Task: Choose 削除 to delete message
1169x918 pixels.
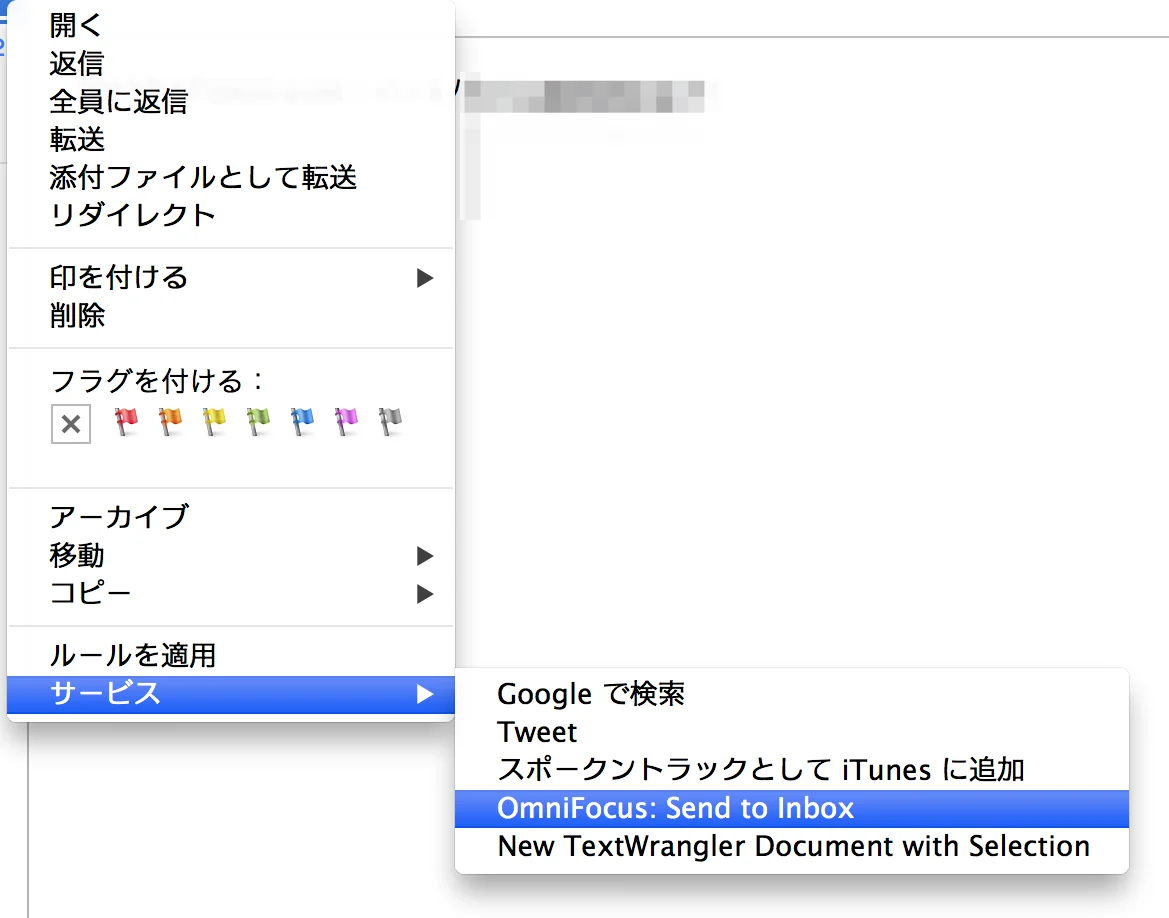Action: 230,315
